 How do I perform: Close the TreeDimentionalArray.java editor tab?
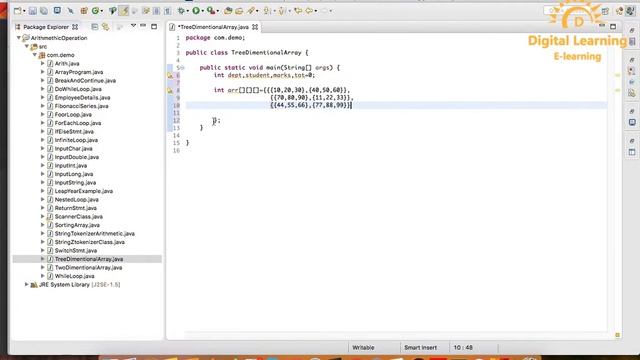pos(255,27)
